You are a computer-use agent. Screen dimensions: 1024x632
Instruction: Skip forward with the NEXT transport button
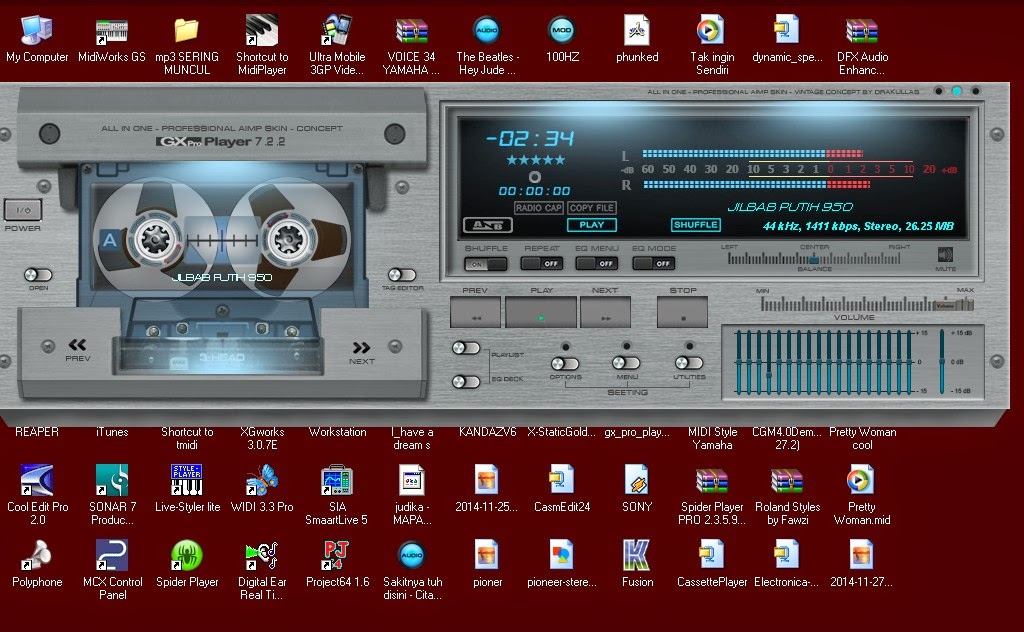(x=605, y=312)
